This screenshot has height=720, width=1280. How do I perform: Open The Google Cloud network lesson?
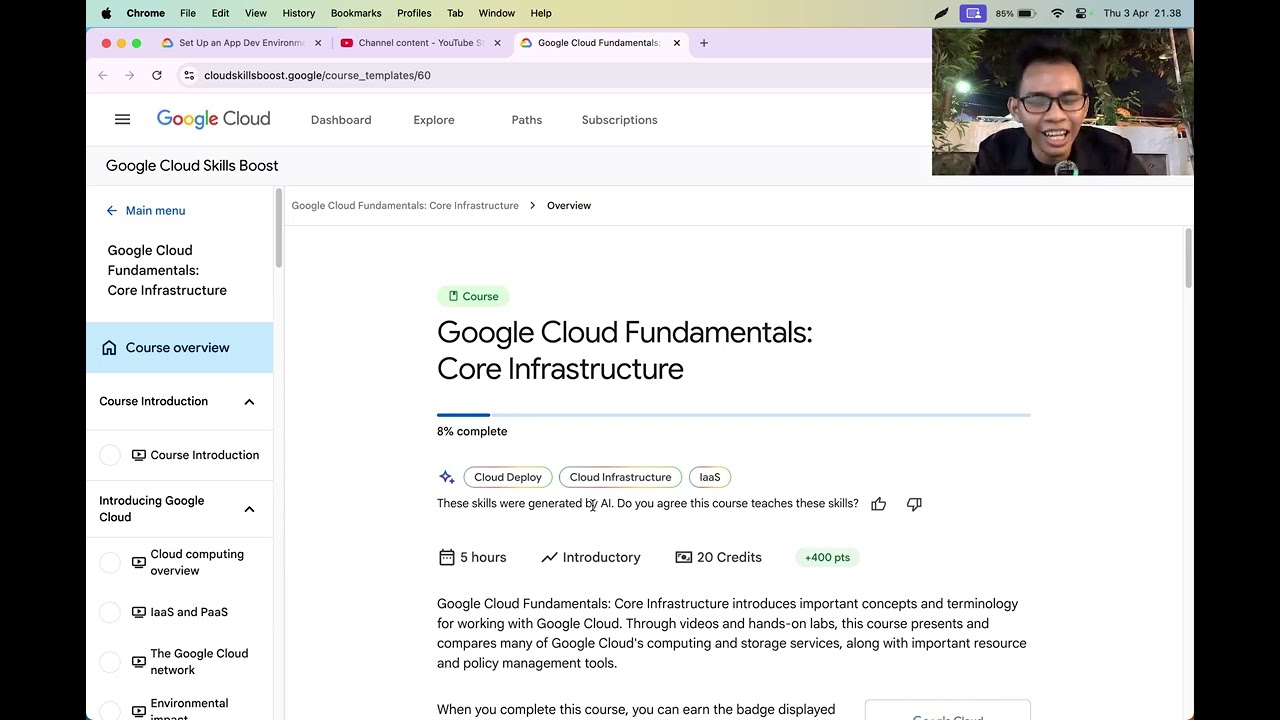[199, 662]
